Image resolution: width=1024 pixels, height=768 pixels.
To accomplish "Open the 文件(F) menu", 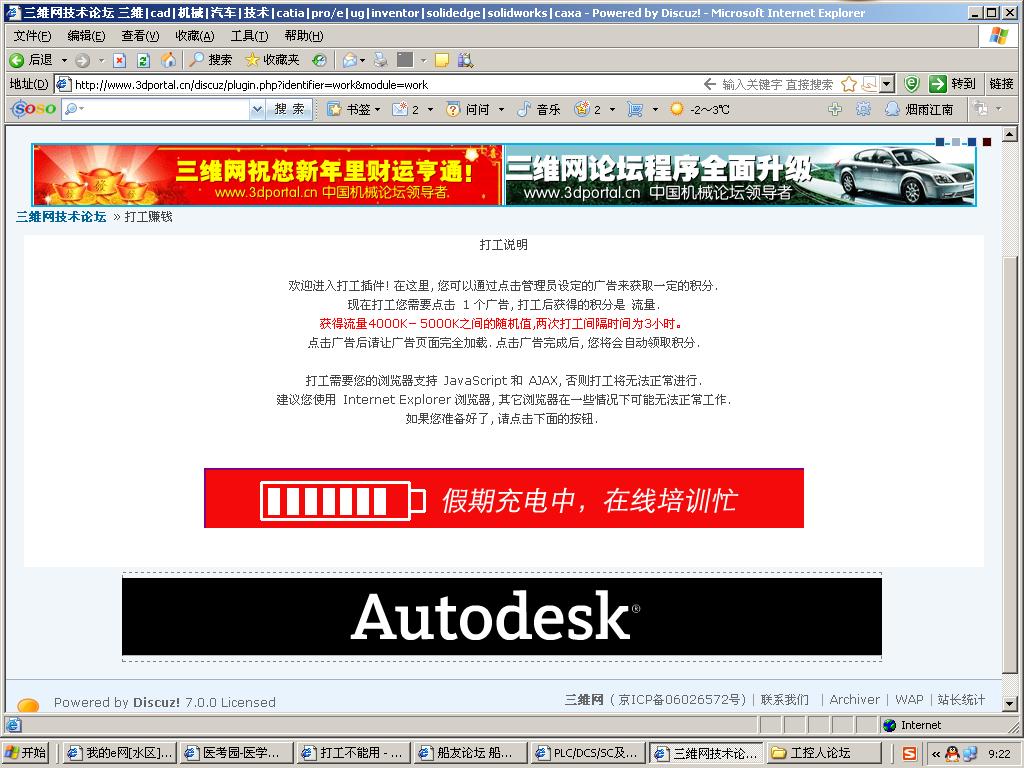I will pos(33,36).
